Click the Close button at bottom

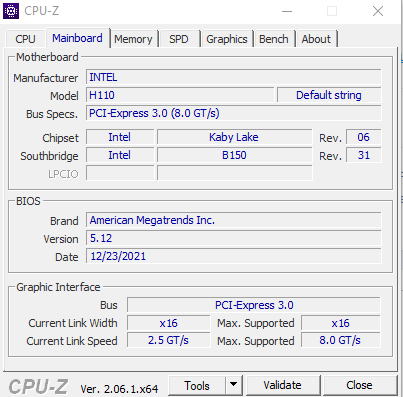(359, 385)
